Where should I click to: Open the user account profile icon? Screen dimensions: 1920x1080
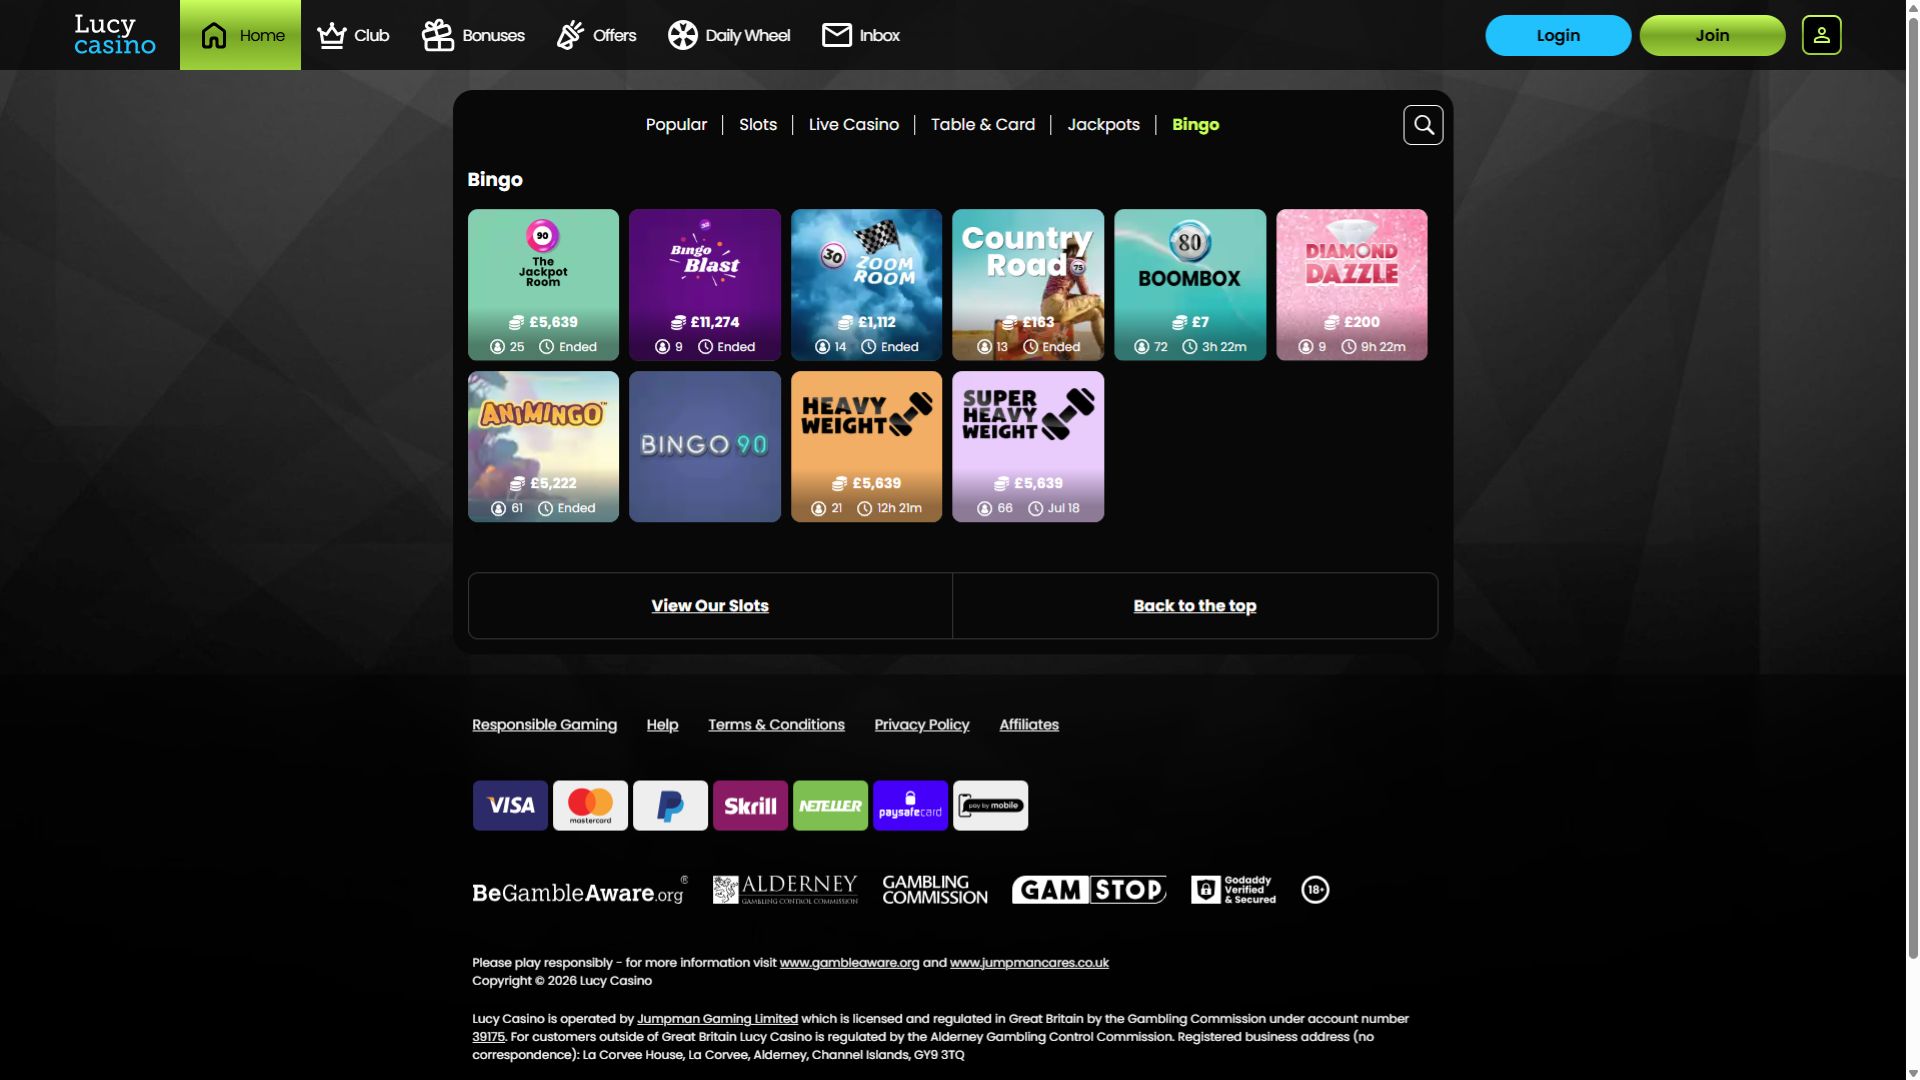coord(1821,35)
